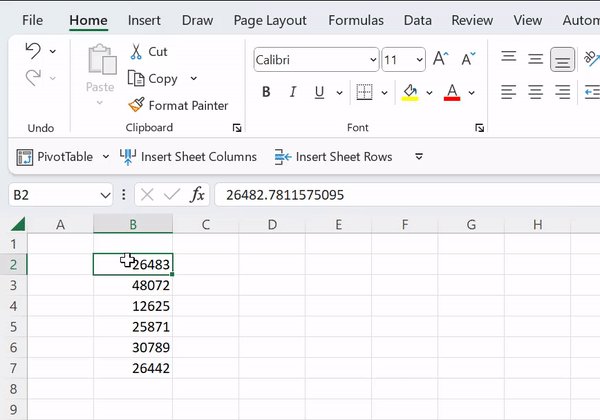Select Middle Align icon

click(535, 59)
